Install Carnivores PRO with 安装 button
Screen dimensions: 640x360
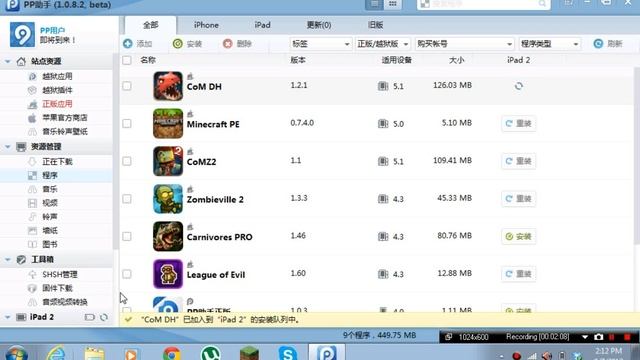click(518, 236)
